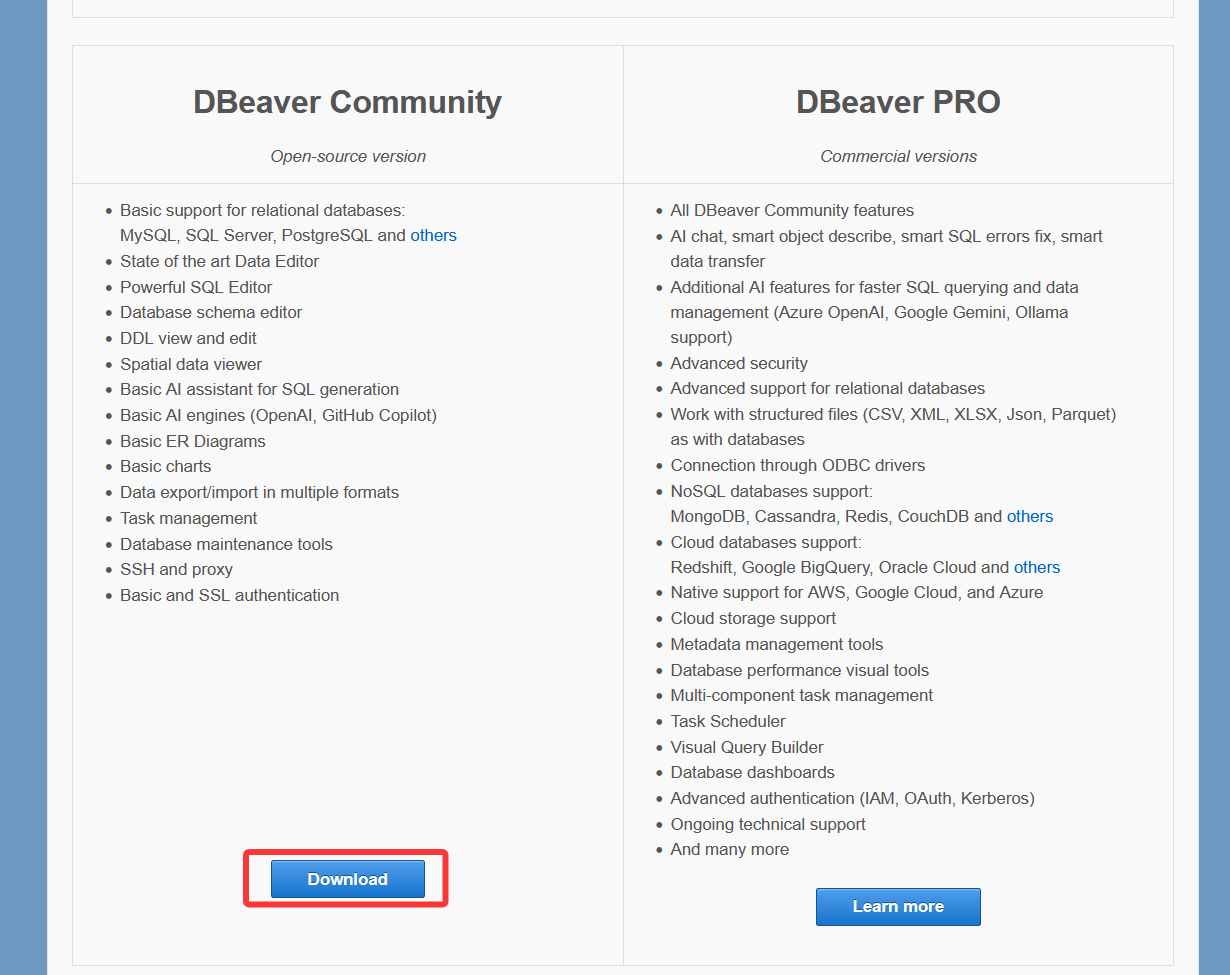Click 'Data export/import in multiple formats' item
Viewport: 1230px width, 975px height.
[x=259, y=492]
